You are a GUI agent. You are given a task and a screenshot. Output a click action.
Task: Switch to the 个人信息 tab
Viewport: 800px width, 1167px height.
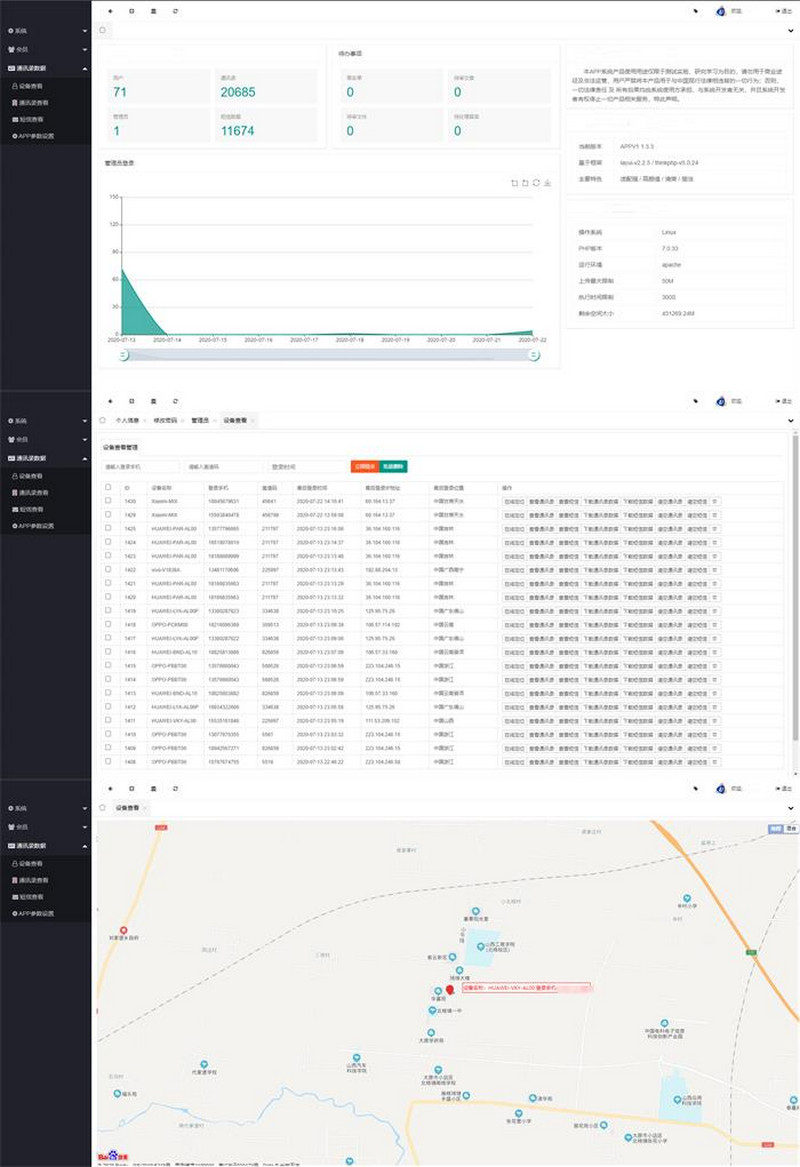pos(127,421)
